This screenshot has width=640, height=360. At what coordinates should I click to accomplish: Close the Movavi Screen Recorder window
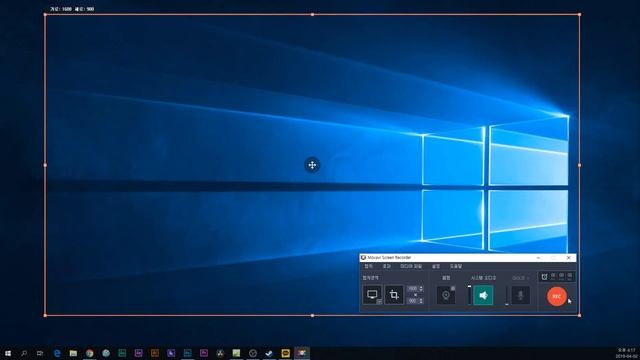[569, 258]
